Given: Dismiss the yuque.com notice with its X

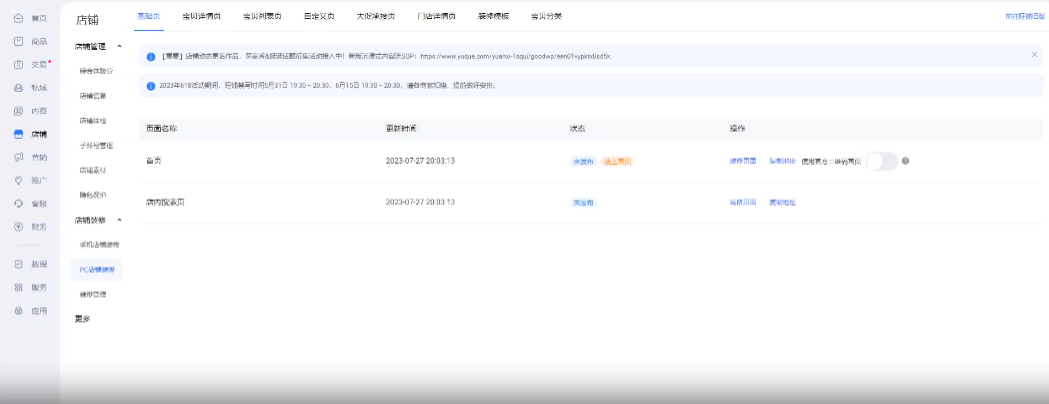Looking at the screenshot, I should coord(1034,54).
